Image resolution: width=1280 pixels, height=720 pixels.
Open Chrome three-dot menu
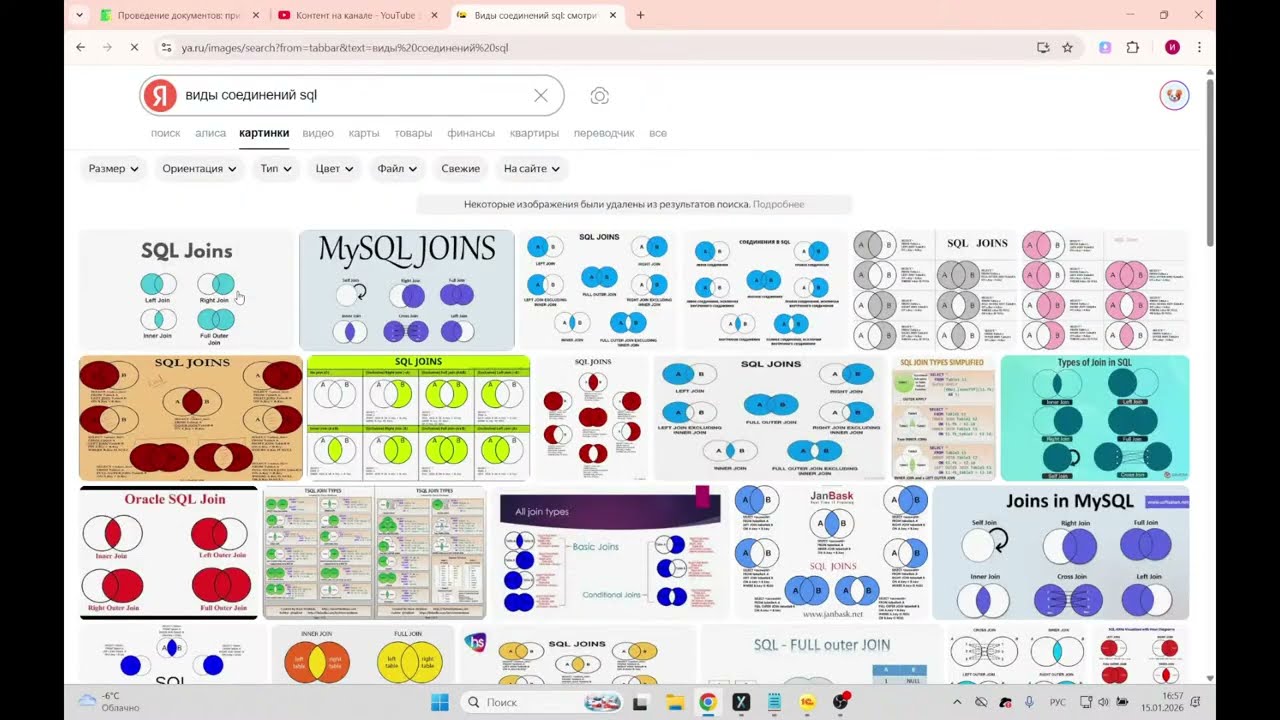(x=1199, y=47)
